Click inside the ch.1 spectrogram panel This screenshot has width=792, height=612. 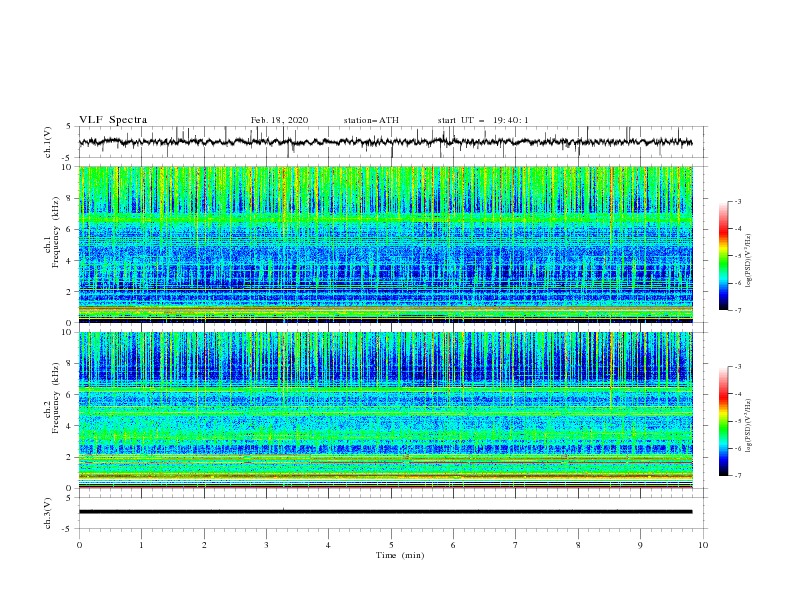(385, 244)
